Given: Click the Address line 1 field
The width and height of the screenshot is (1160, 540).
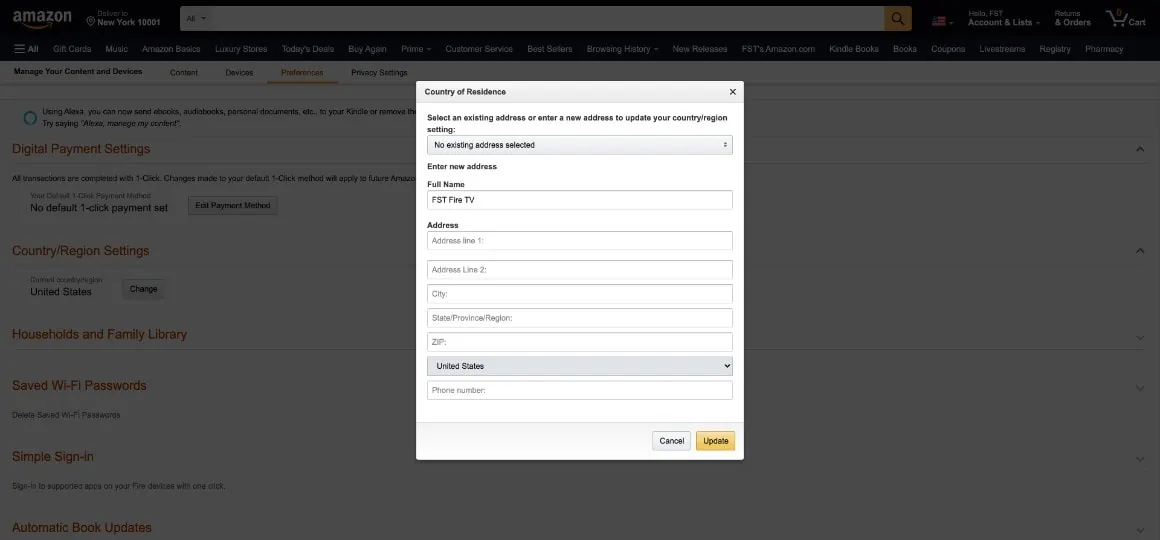Looking at the screenshot, I should coord(579,241).
